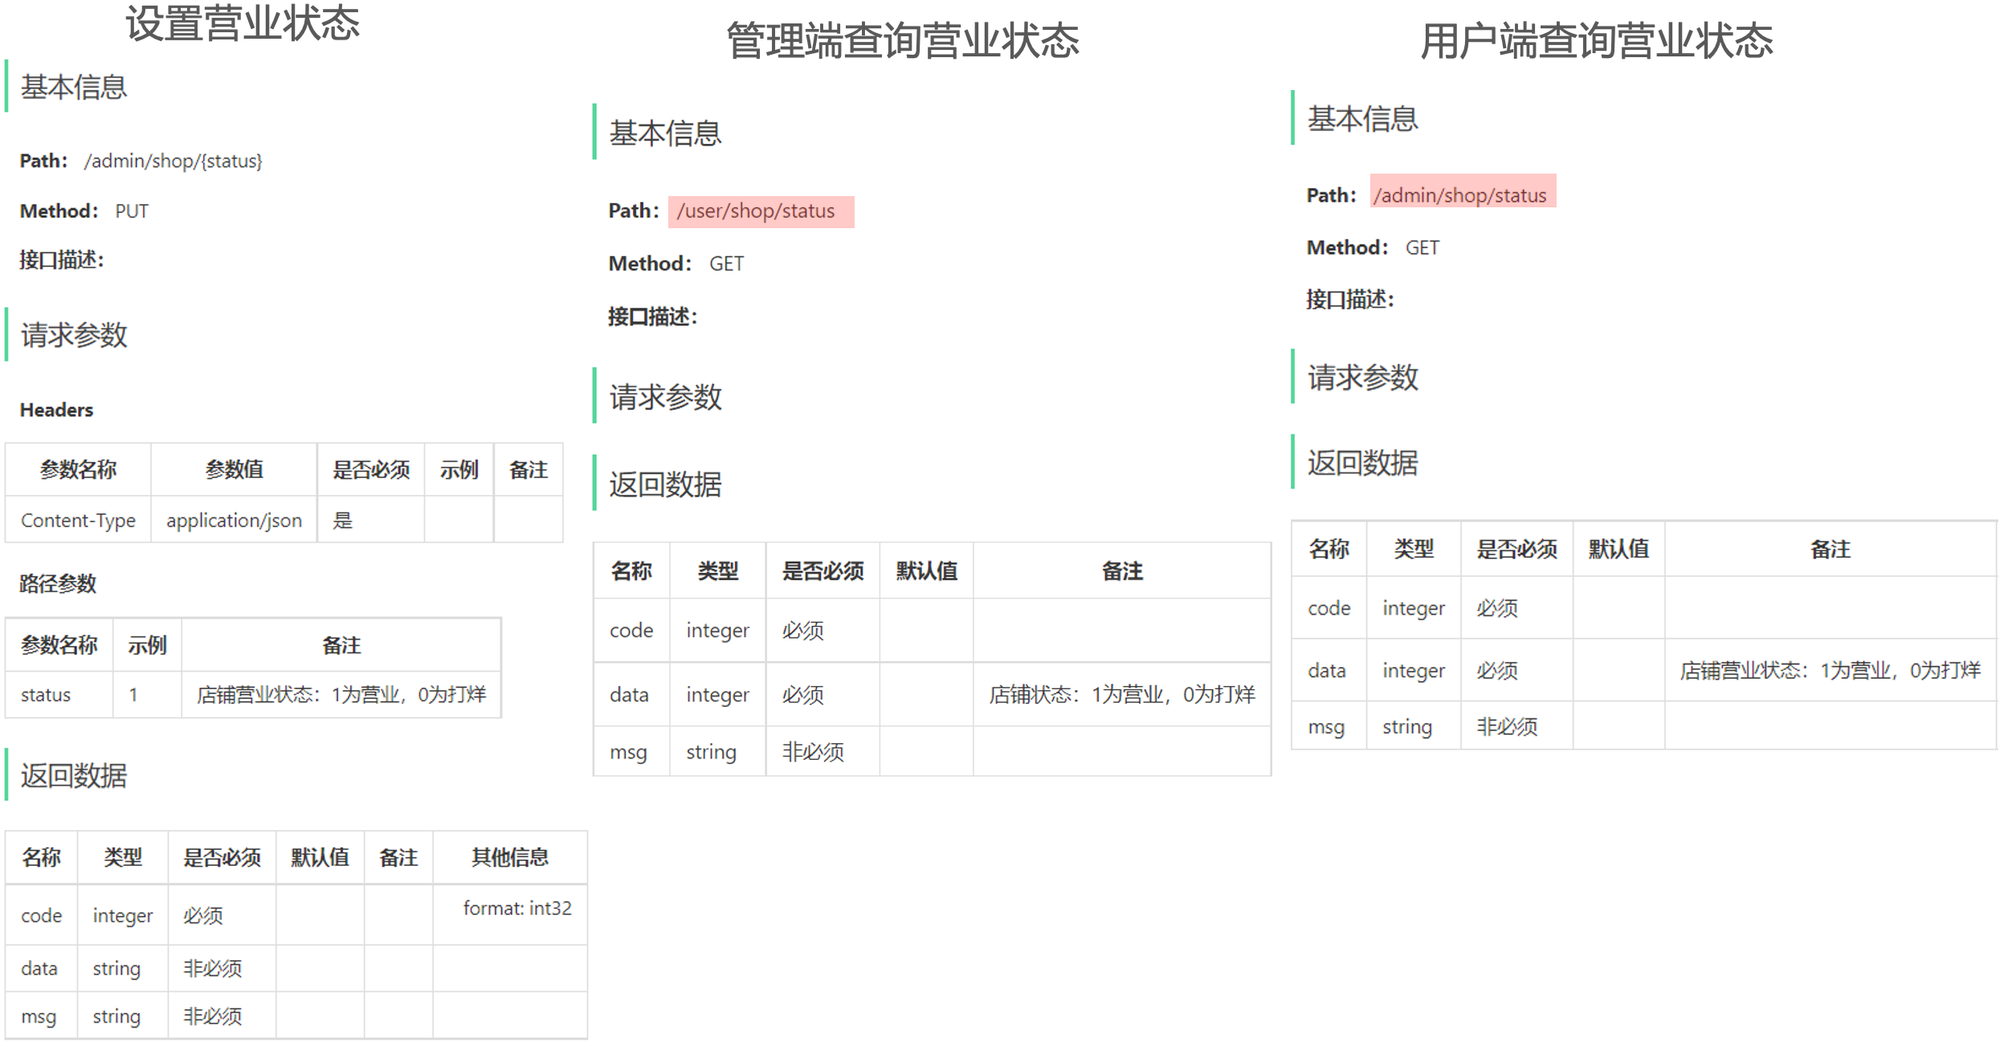Click the data cell in middle table

(x=629, y=694)
